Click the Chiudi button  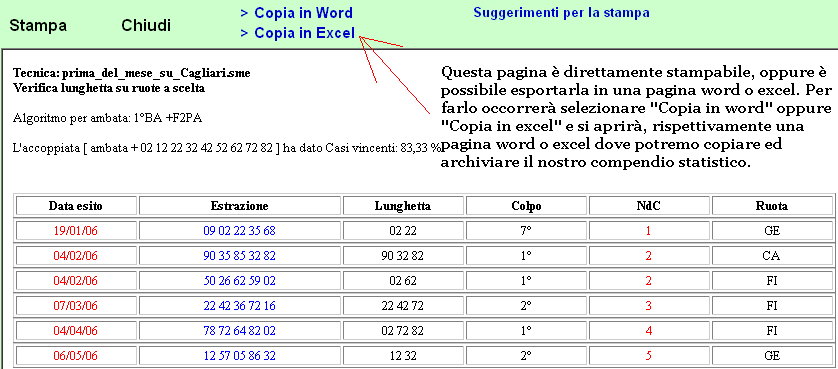[146, 25]
